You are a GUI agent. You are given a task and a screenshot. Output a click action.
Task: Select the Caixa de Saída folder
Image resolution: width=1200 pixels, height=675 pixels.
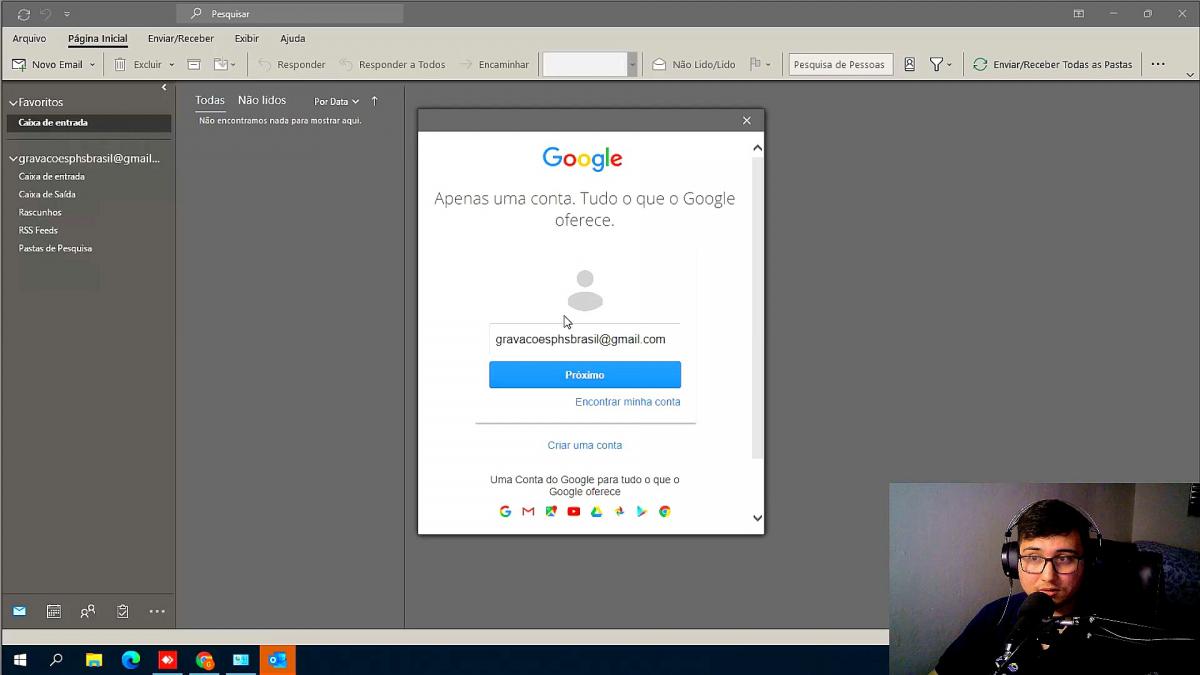(x=47, y=194)
